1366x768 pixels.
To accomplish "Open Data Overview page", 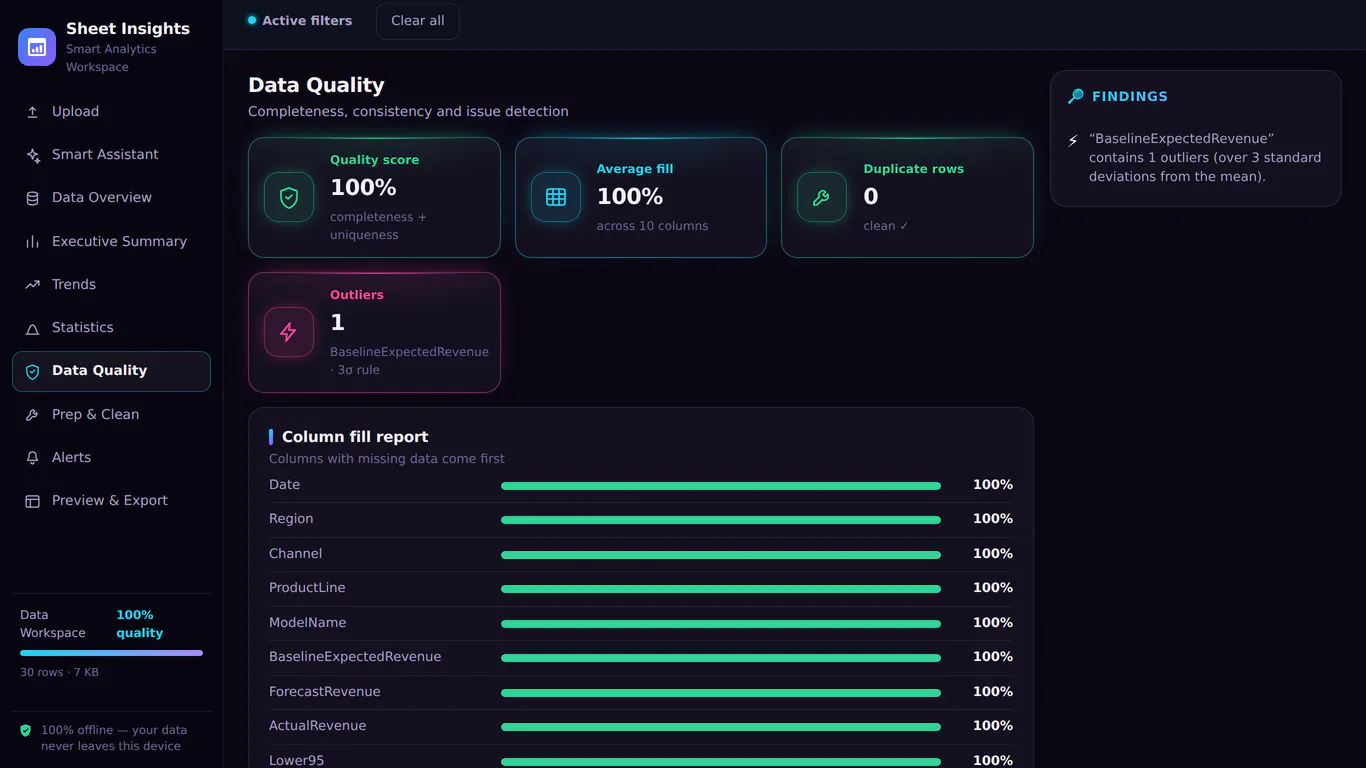I will [x=111, y=198].
